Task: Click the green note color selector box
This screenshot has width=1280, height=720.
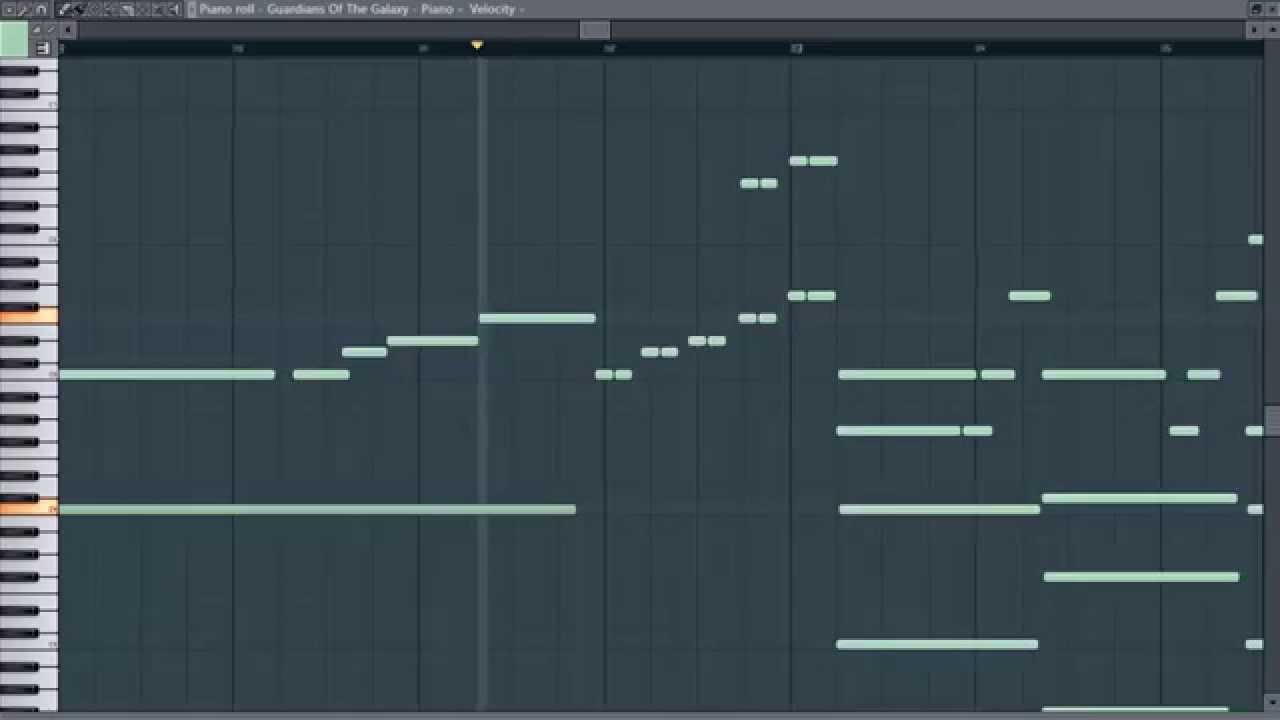Action: [14, 39]
